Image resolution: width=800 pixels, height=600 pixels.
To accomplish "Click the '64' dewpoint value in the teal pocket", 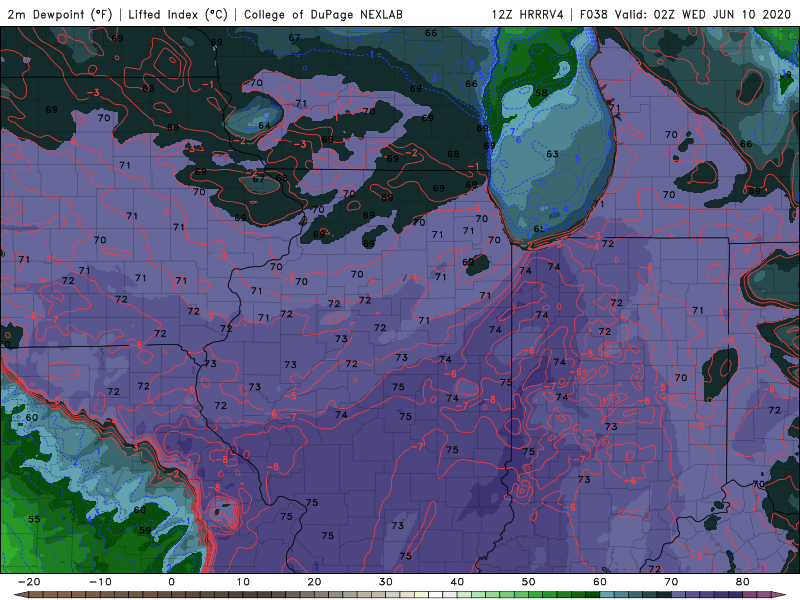I will pos(264,126).
